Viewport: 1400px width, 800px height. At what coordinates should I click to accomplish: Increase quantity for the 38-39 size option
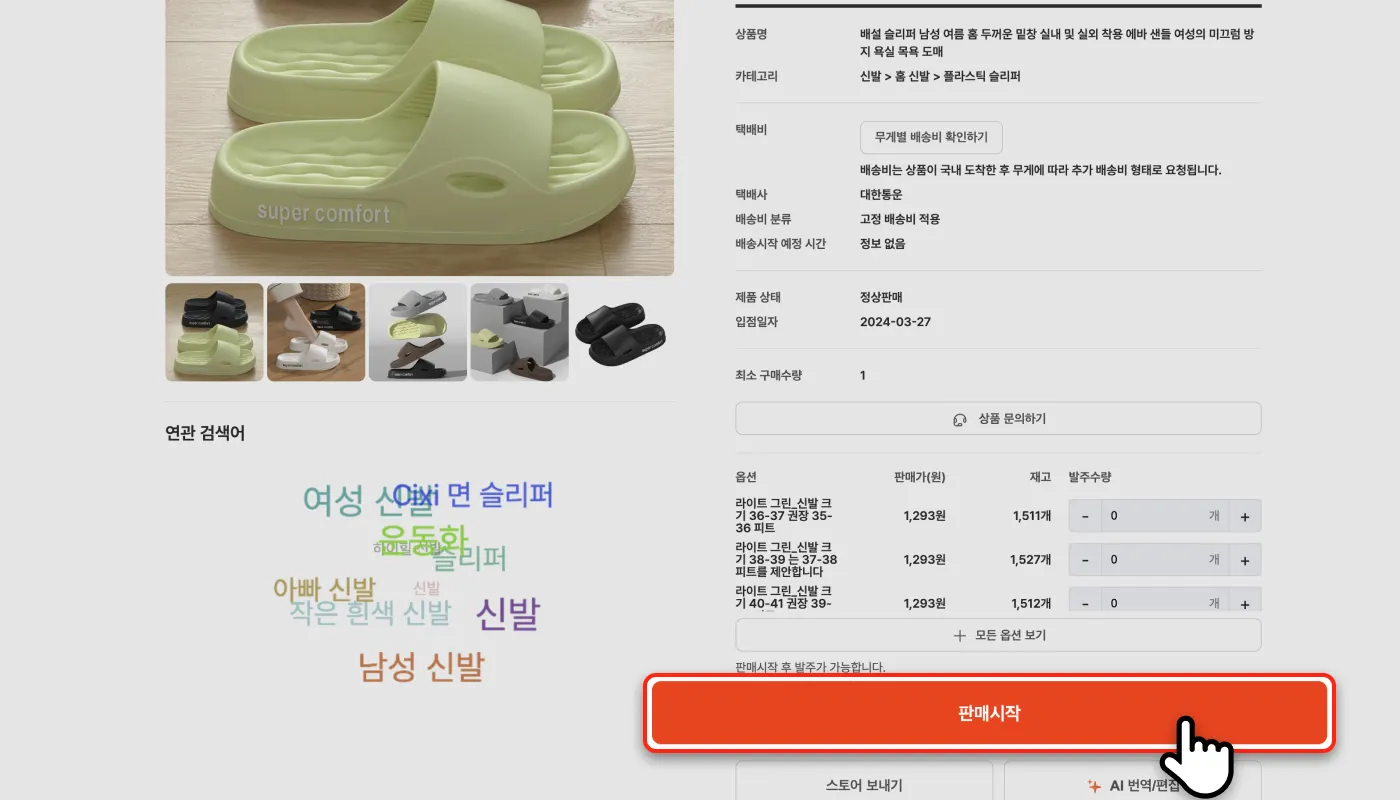1245,560
